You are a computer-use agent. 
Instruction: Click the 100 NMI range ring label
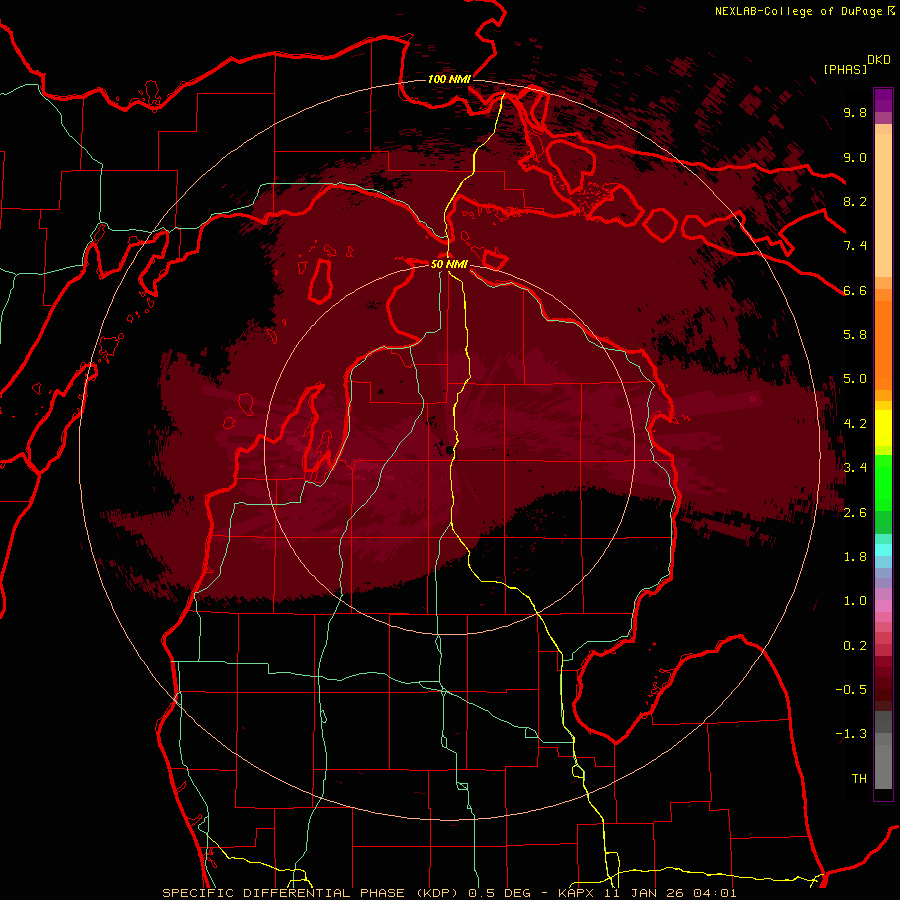pyautogui.click(x=449, y=79)
